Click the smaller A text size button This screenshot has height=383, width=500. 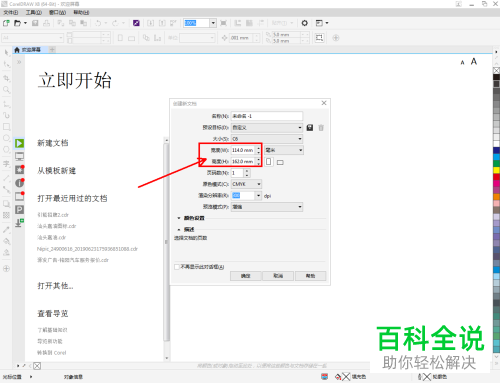click(462, 63)
